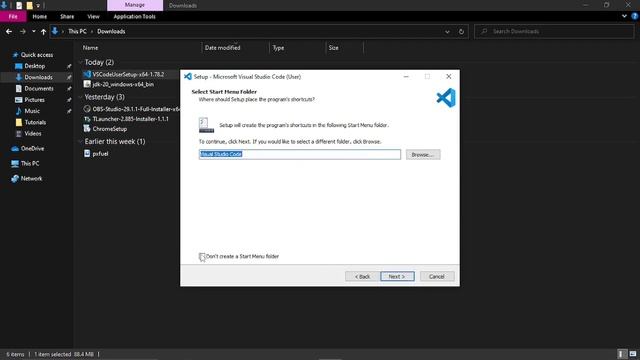Open the View ribbon tab

93,16
